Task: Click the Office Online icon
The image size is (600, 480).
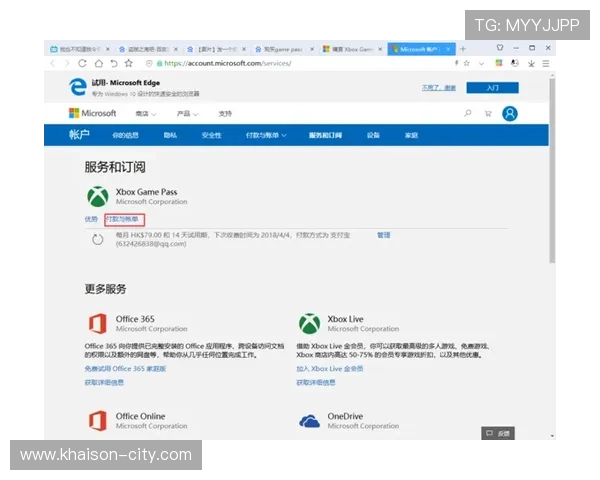Action: click(98, 421)
